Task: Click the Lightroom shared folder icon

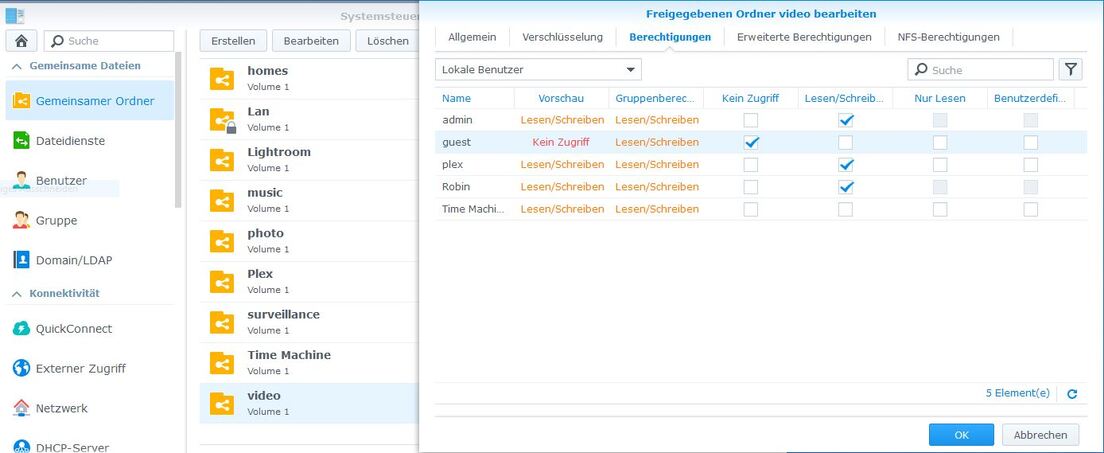Action: (222, 160)
